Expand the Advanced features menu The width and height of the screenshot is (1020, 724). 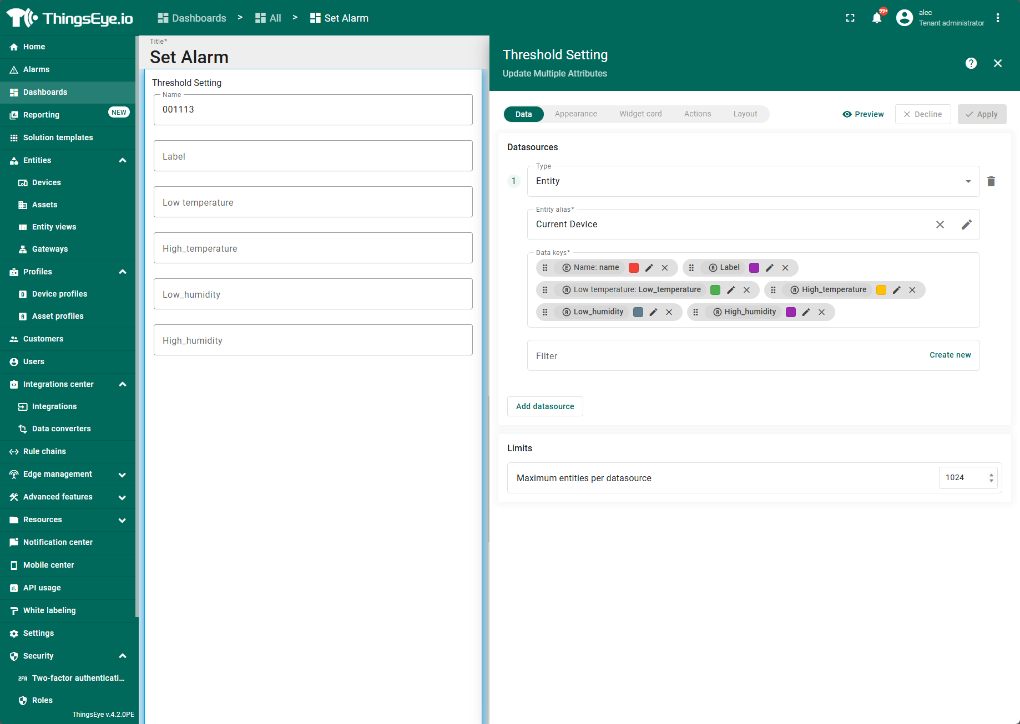pyautogui.click(x=122, y=497)
